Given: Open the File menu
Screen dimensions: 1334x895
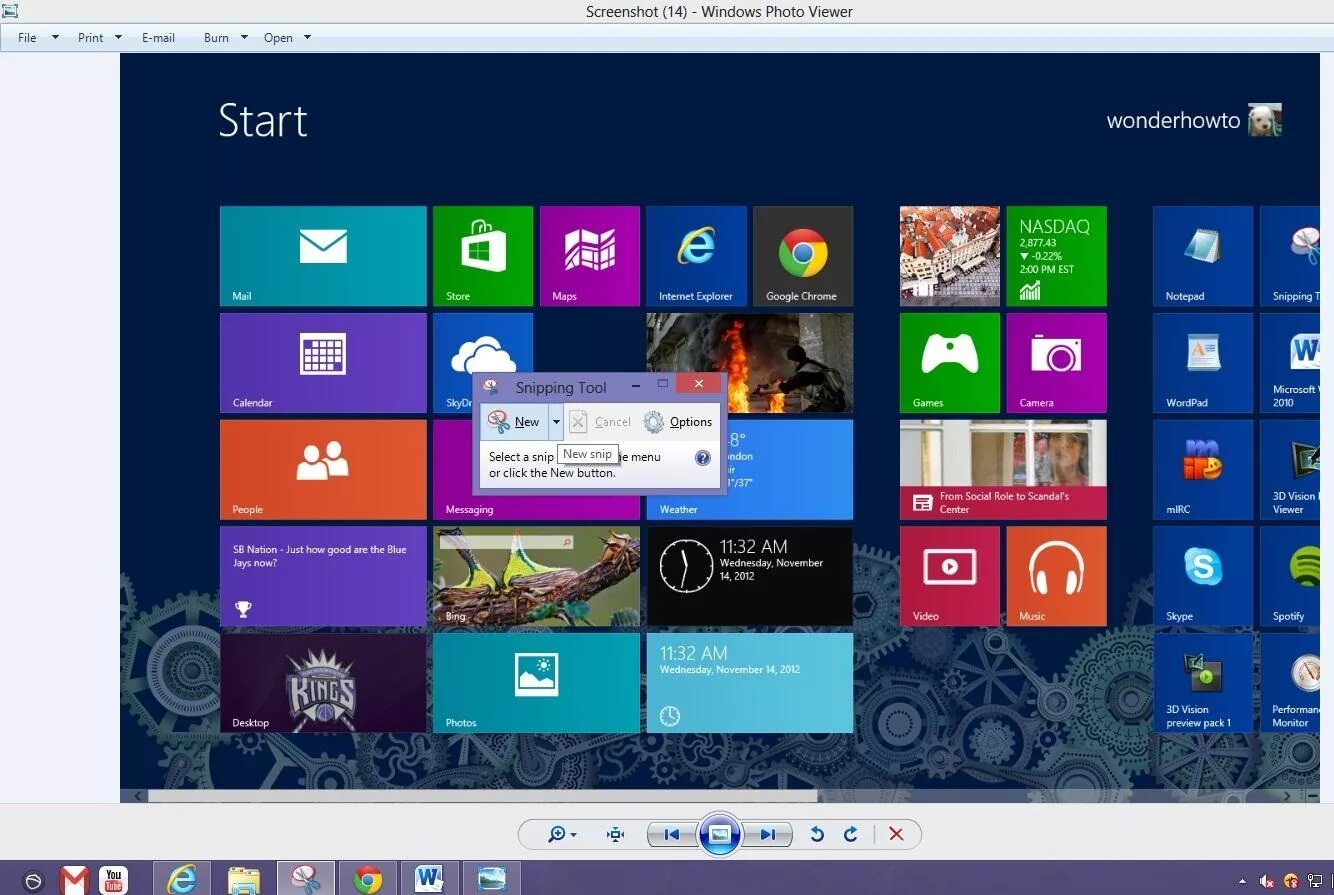Looking at the screenshot, I should (x=27, y=37).
